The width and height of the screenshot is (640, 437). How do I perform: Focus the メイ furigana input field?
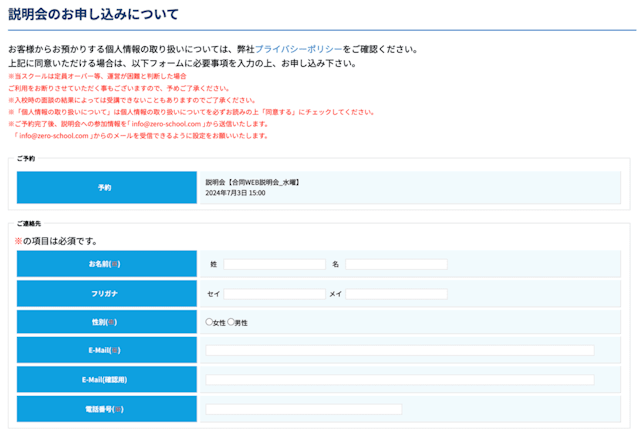[x=396, y=294]
